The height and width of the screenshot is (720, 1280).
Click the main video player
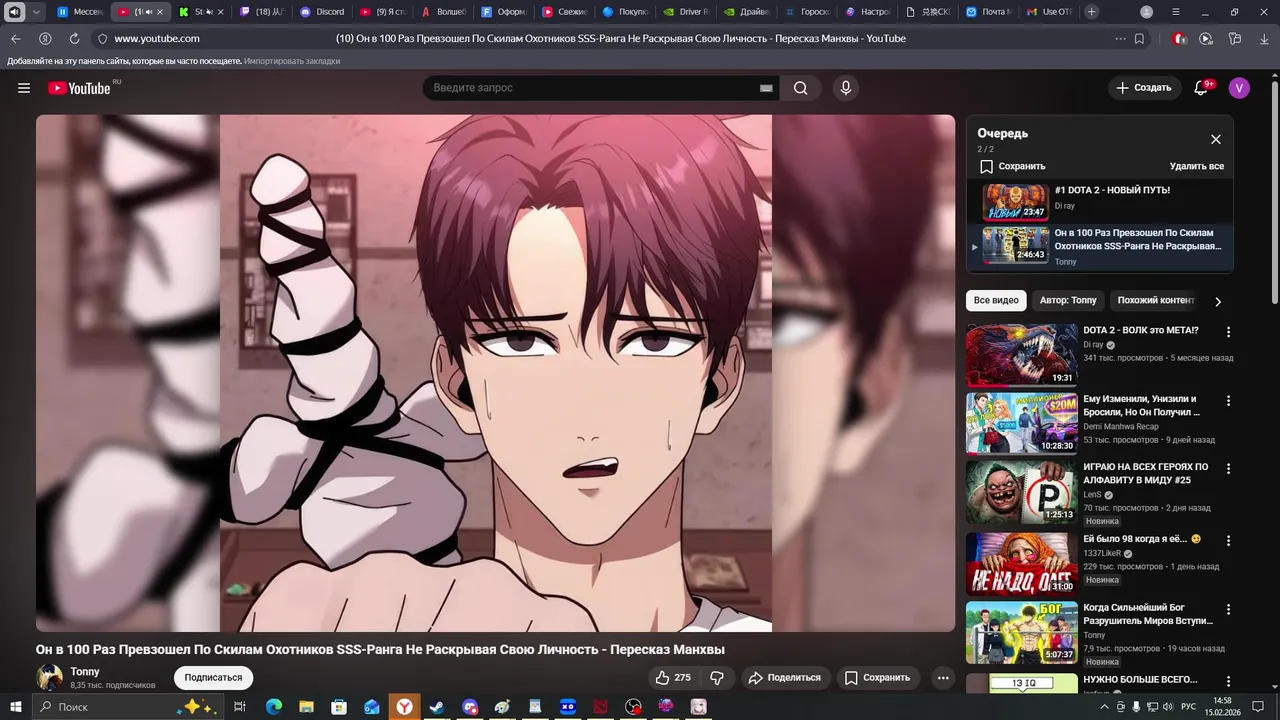coord(495,373)
